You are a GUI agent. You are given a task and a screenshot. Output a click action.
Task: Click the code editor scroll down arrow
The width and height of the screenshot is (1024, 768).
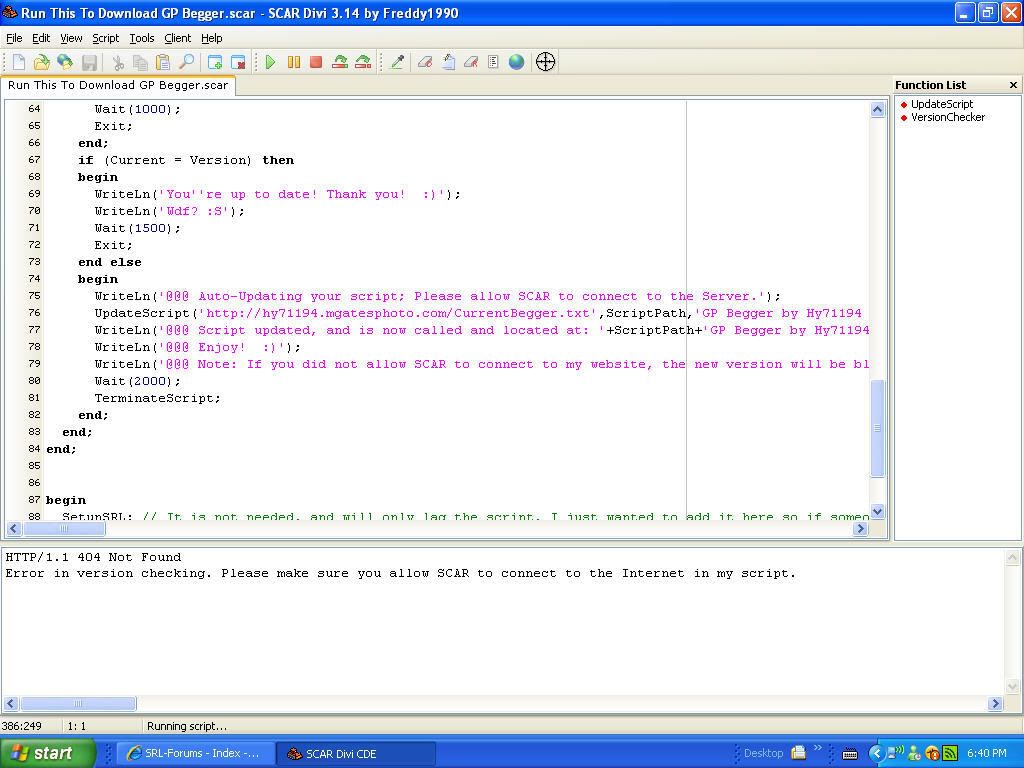877,511
